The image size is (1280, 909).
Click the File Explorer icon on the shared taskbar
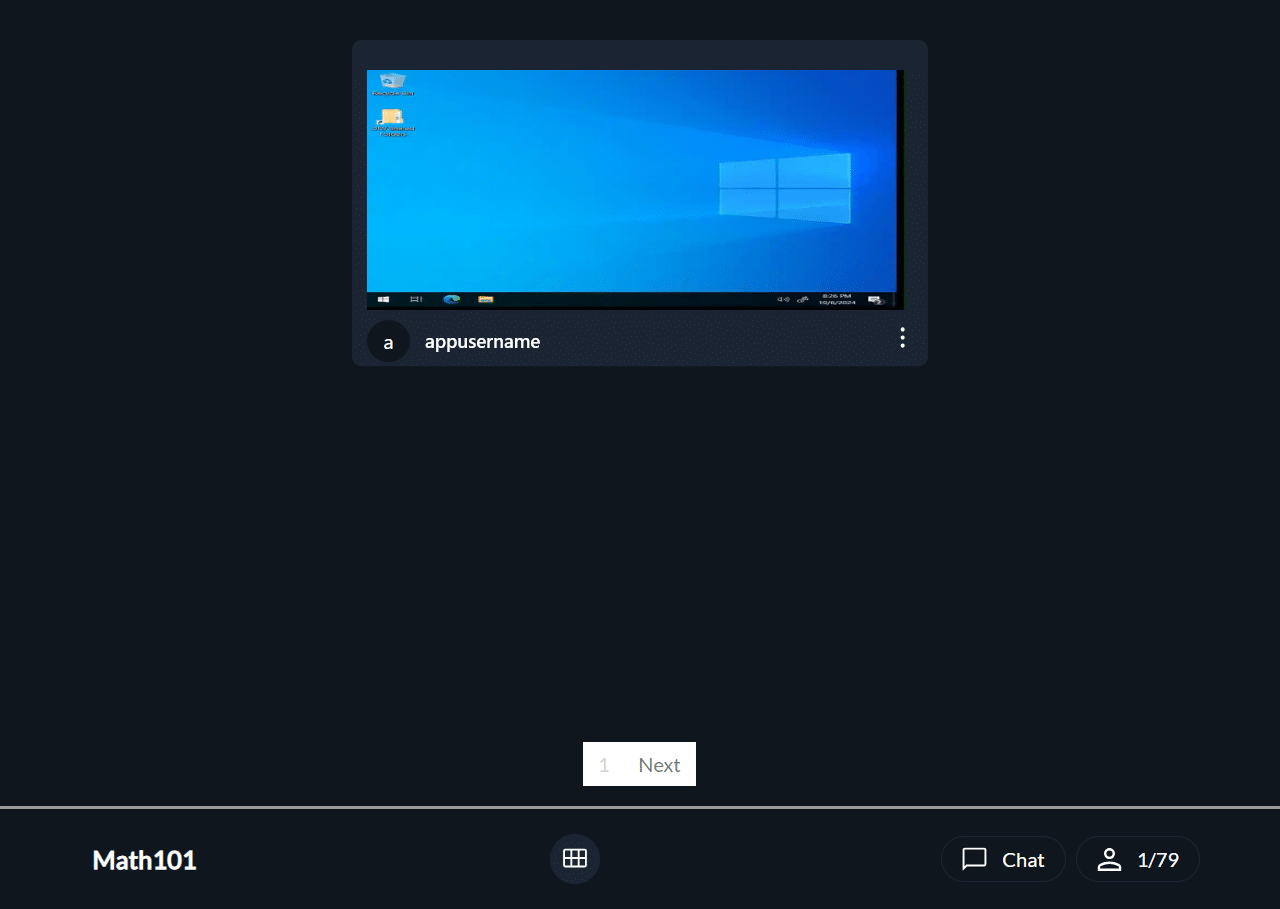(485, 298)
